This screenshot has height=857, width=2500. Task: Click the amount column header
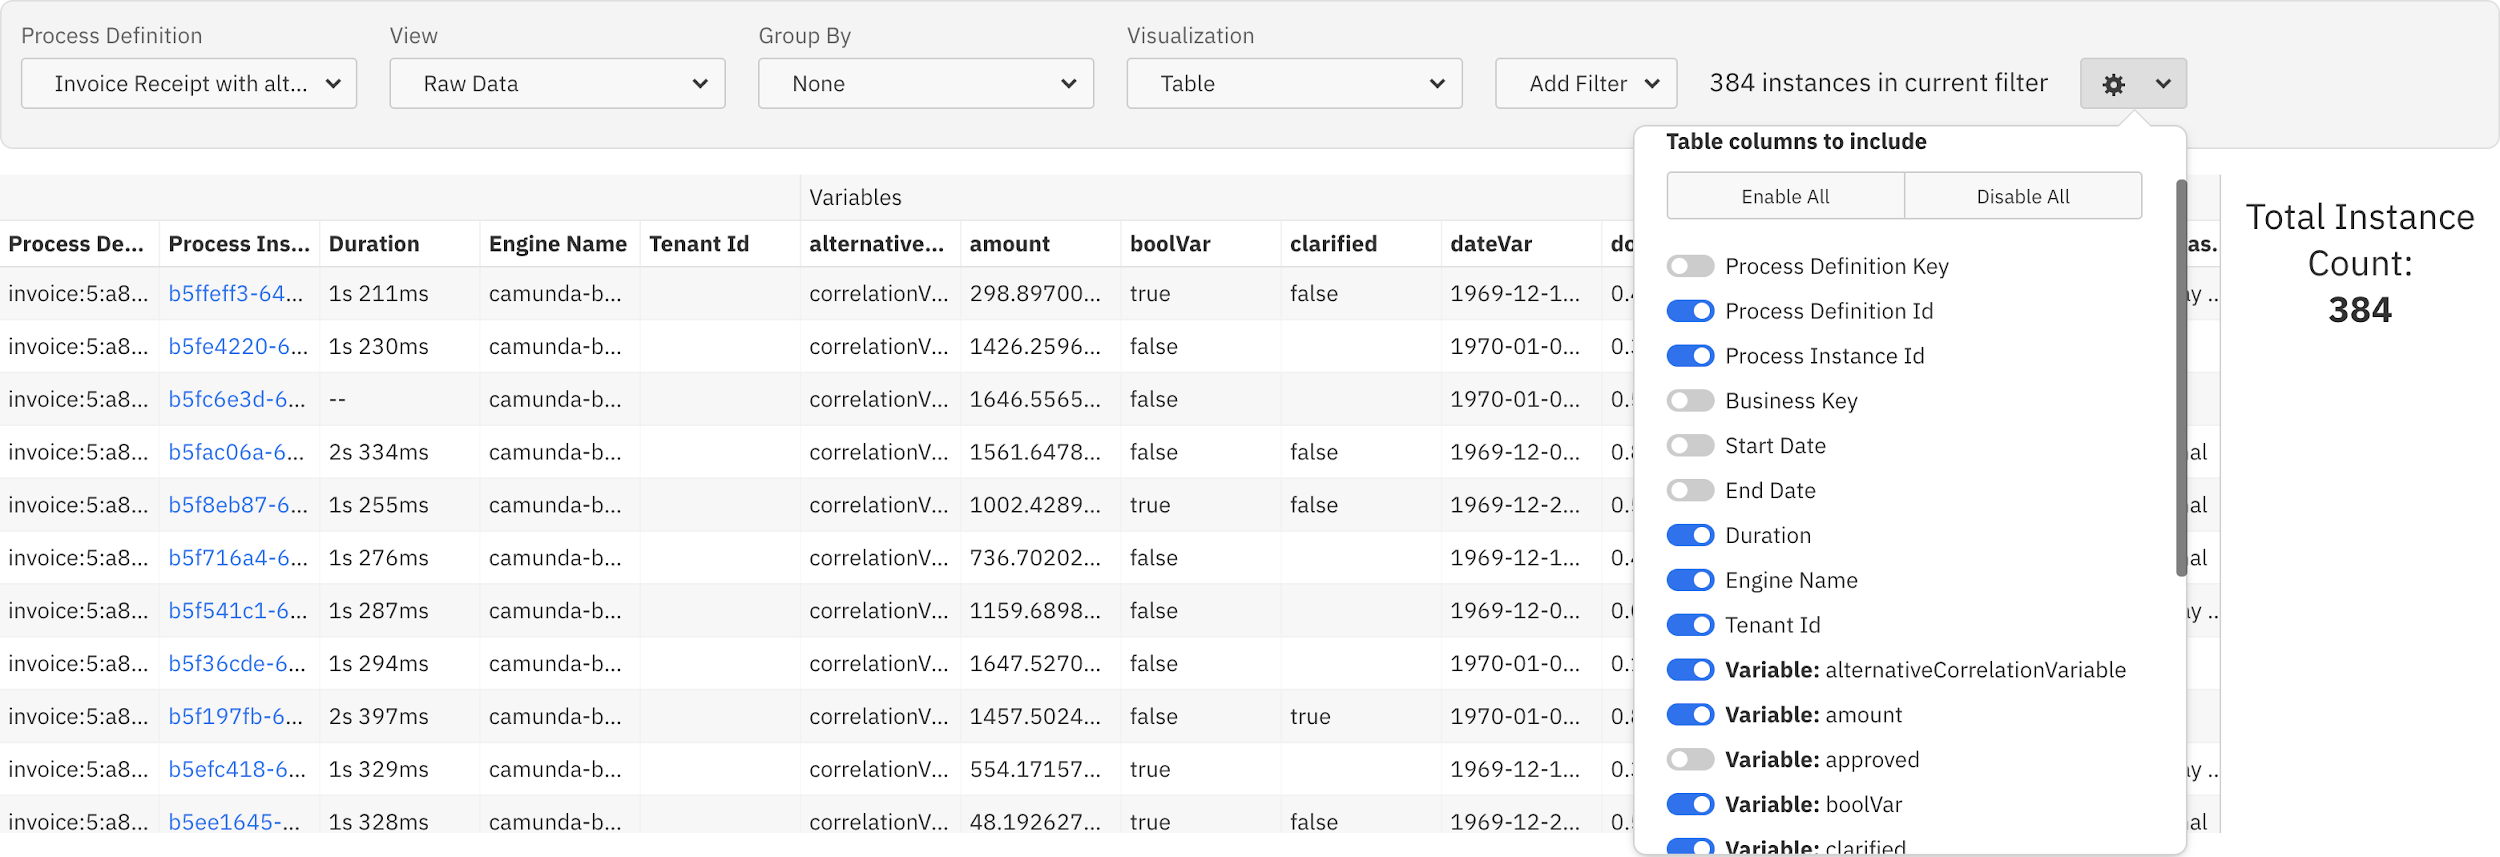pyautogui.click(x=1009, y=244)
